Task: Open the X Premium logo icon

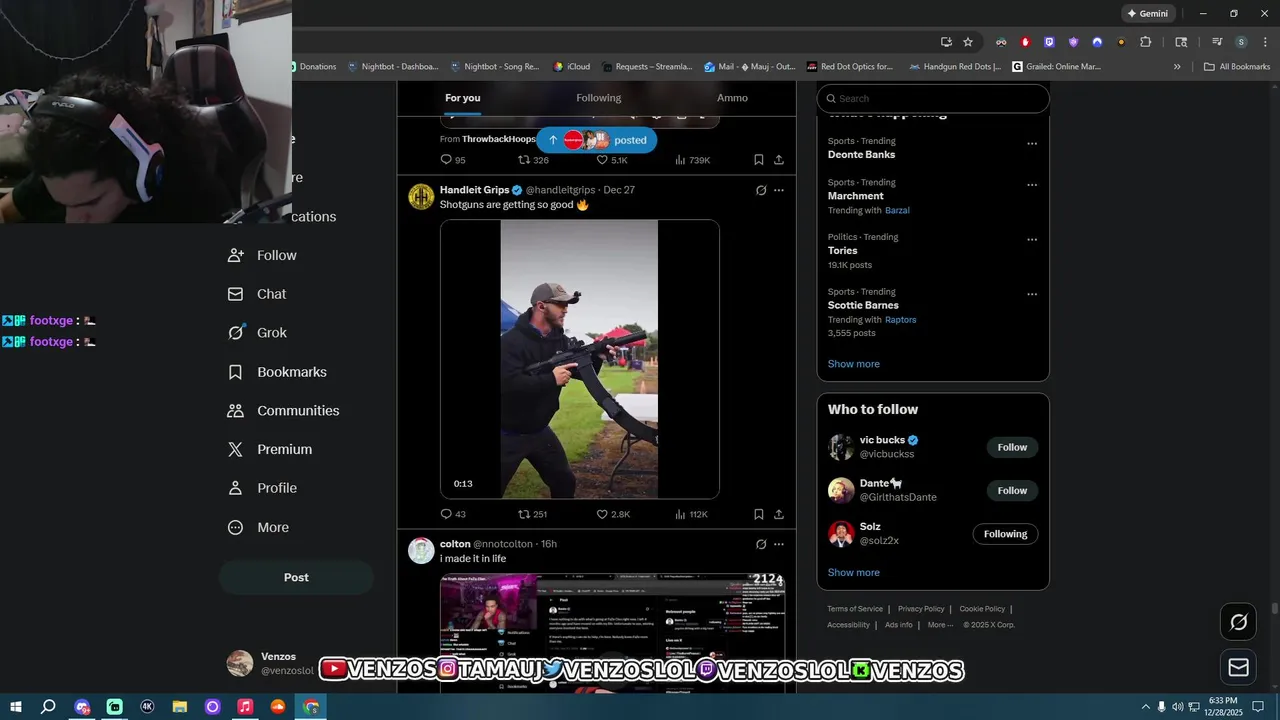Action: [x=235, y=450]
